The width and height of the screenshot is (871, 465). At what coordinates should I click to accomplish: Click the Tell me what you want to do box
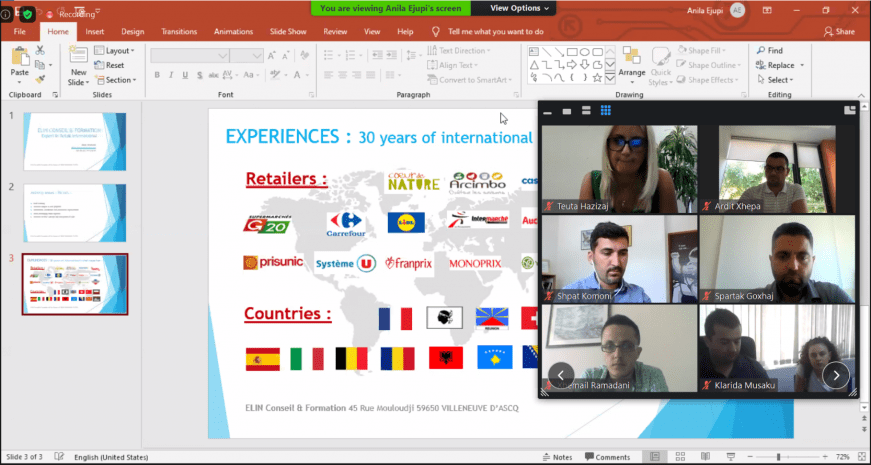pyautogui.click(x=495, y=32)
